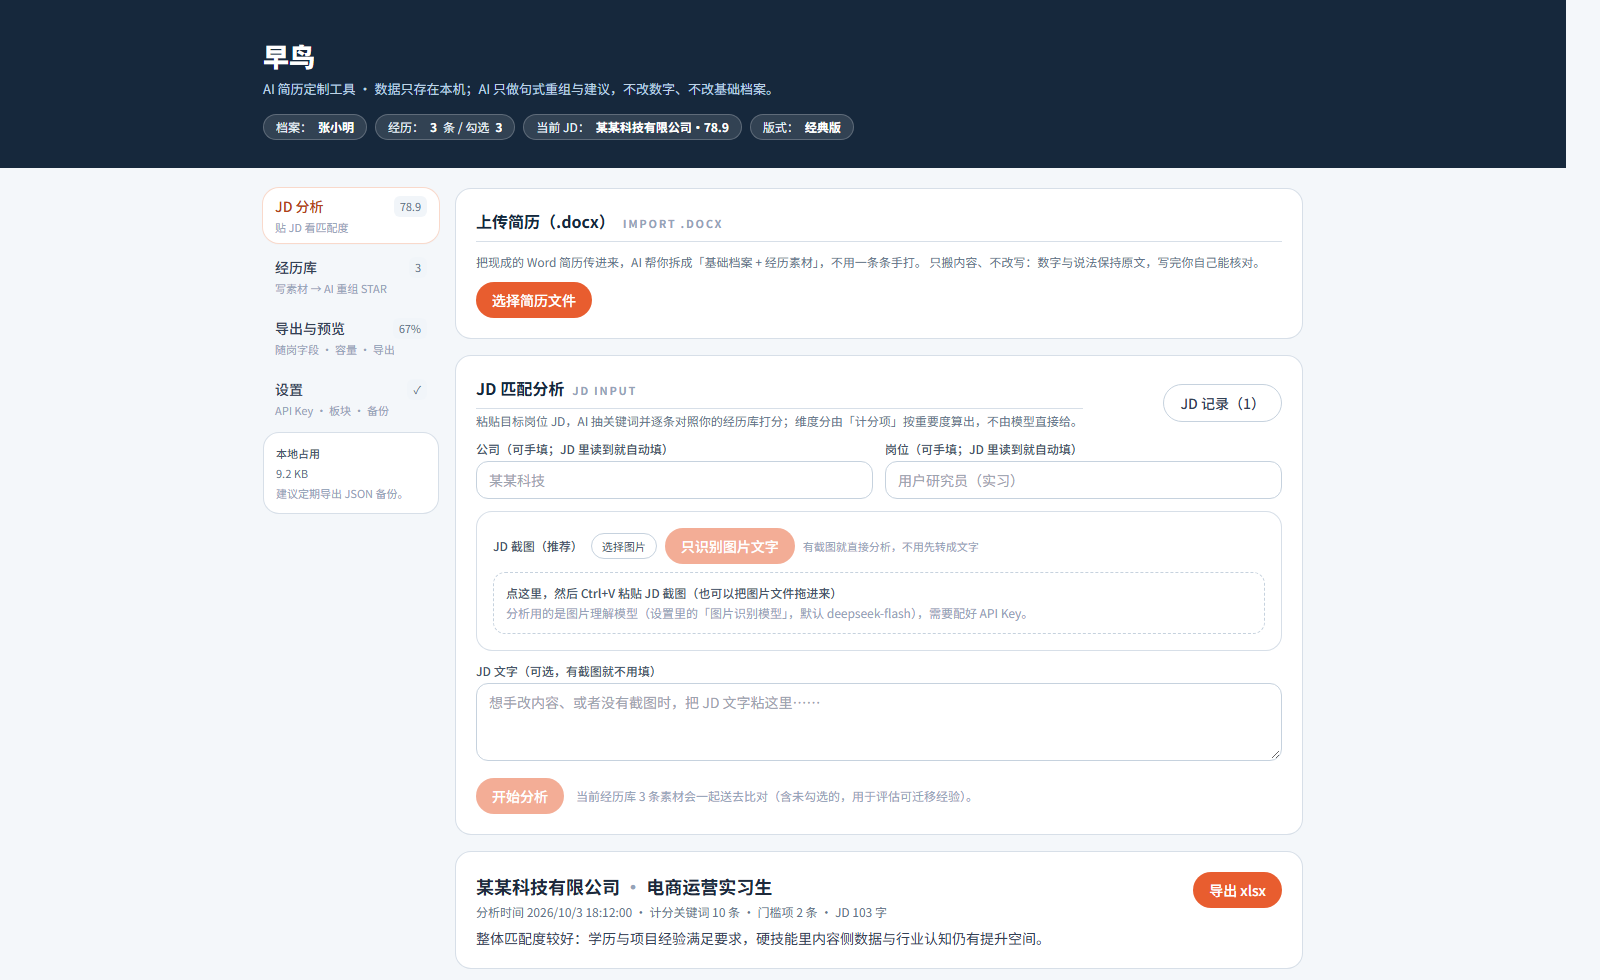Open JD 记录 (1) history
This screenshot has height=980, width=1600.
[1222, 403]
